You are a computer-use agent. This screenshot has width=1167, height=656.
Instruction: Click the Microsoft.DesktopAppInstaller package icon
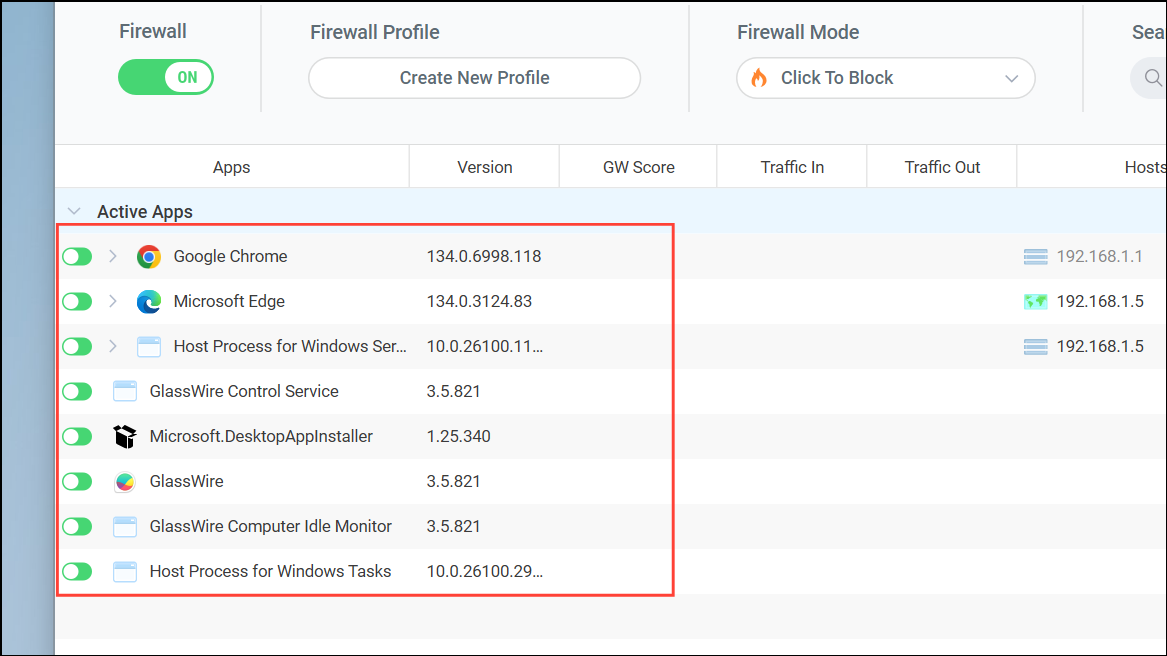pyautogui.click(x=124, y=436)
